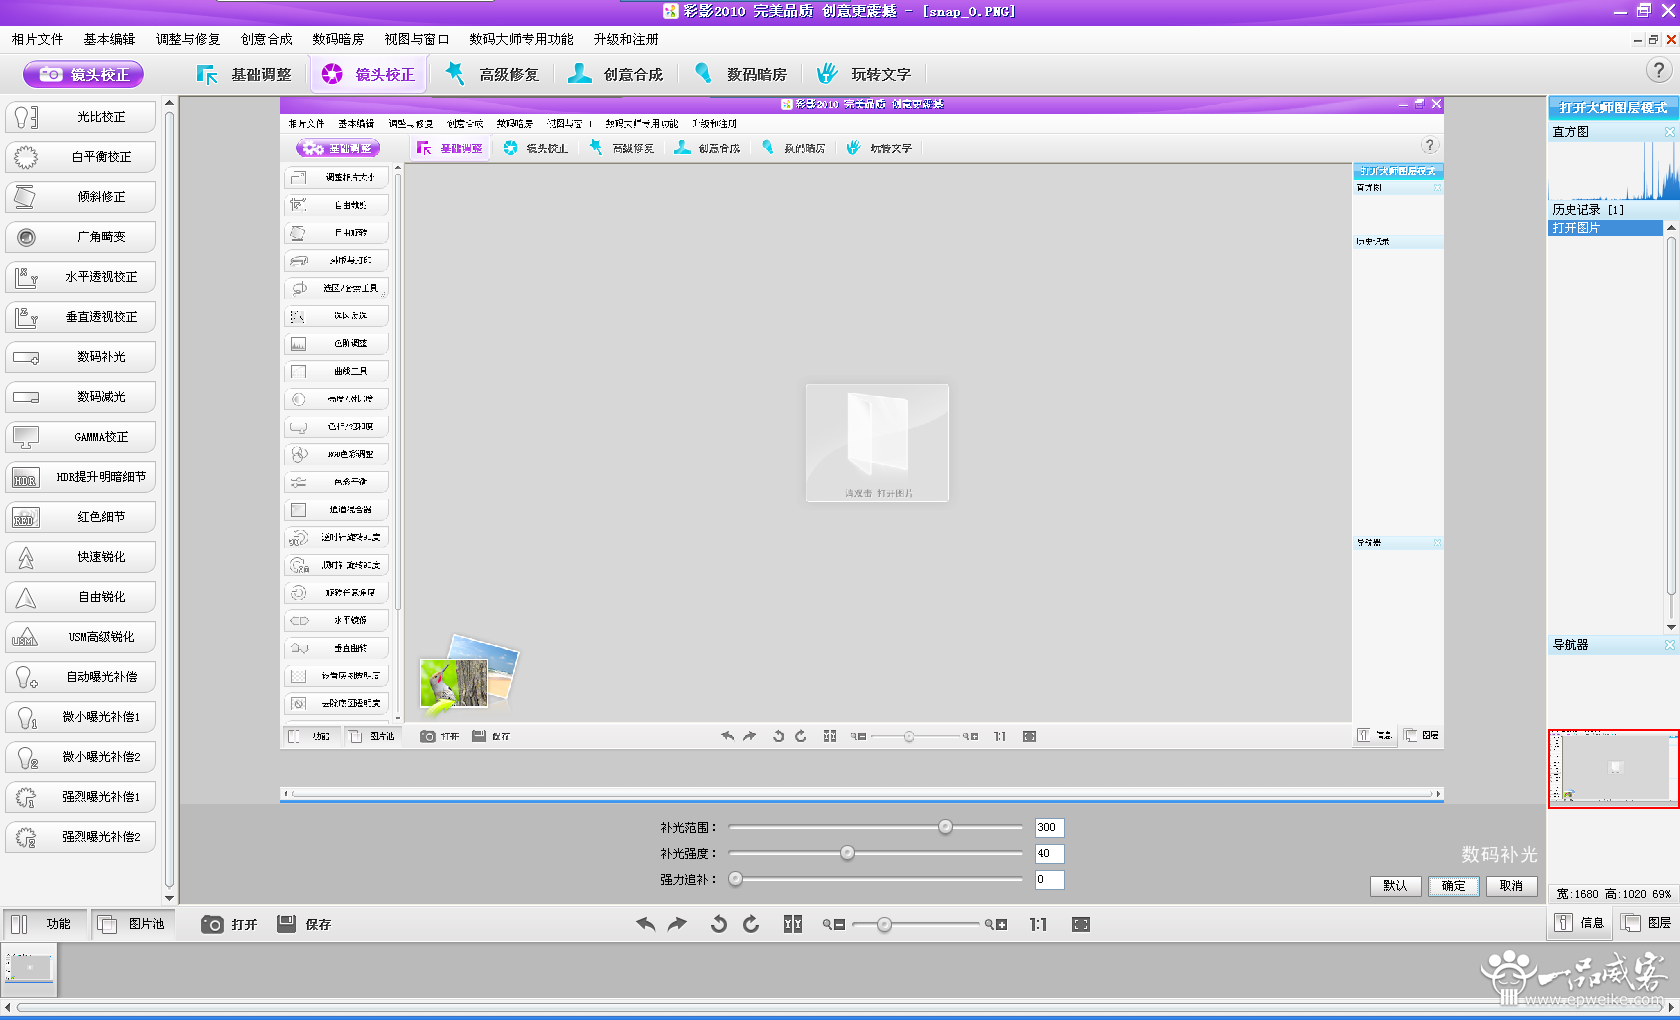The image size is (1680, 1020).
Task: Click the undo arrow in bottom toolbar
Action: [646, 924]
